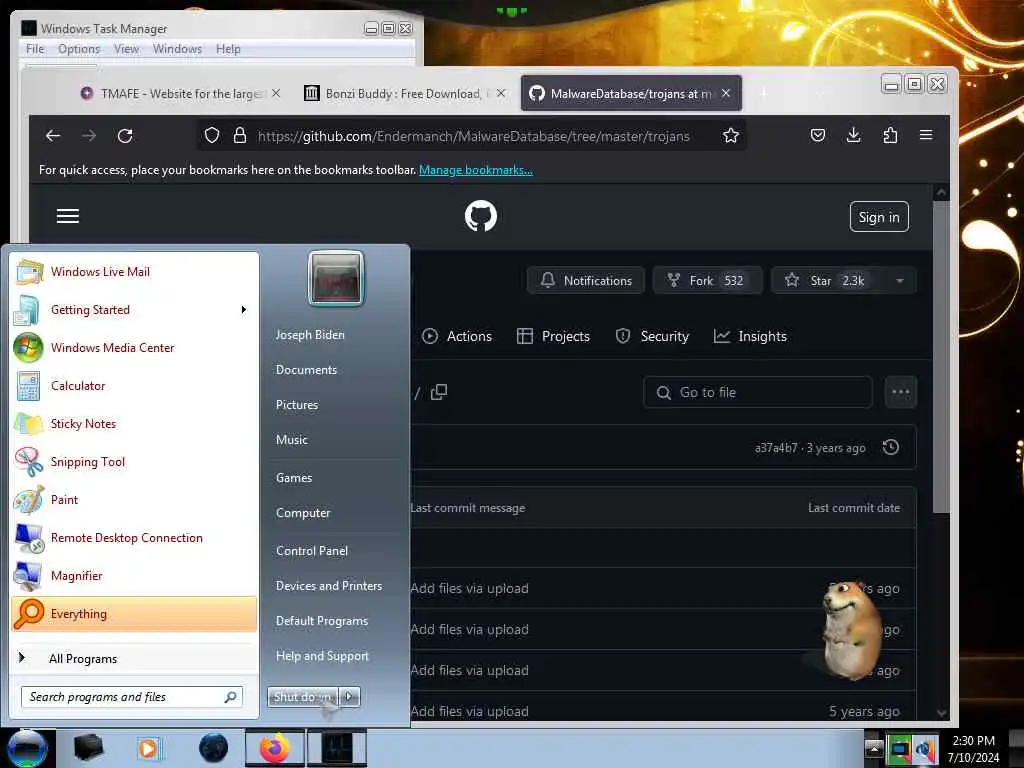1024x768 pixels.
Task: Fork the repository
Action: pyautogui.click(x=707, y=281)
